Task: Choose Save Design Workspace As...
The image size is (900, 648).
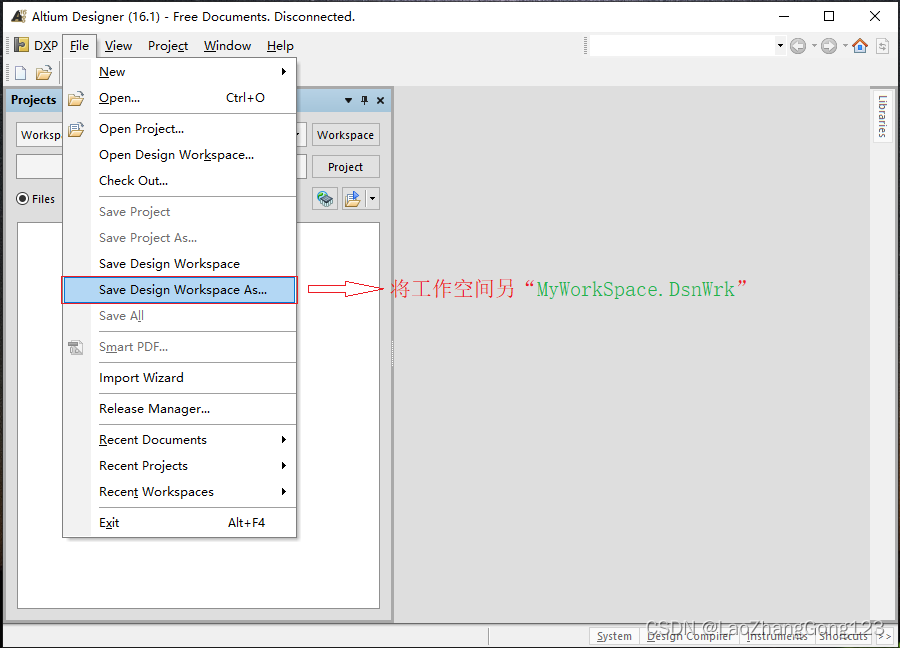Action: tap(179, 290)
